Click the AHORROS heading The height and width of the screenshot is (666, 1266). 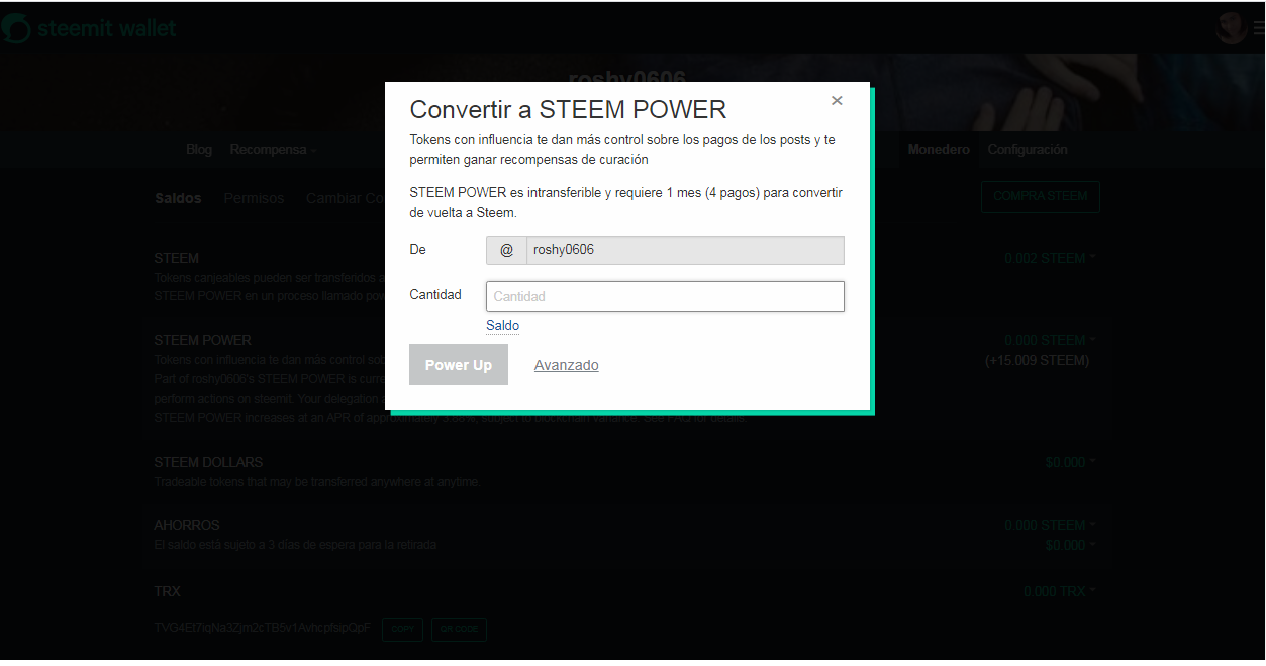click(x=187, y=525)
